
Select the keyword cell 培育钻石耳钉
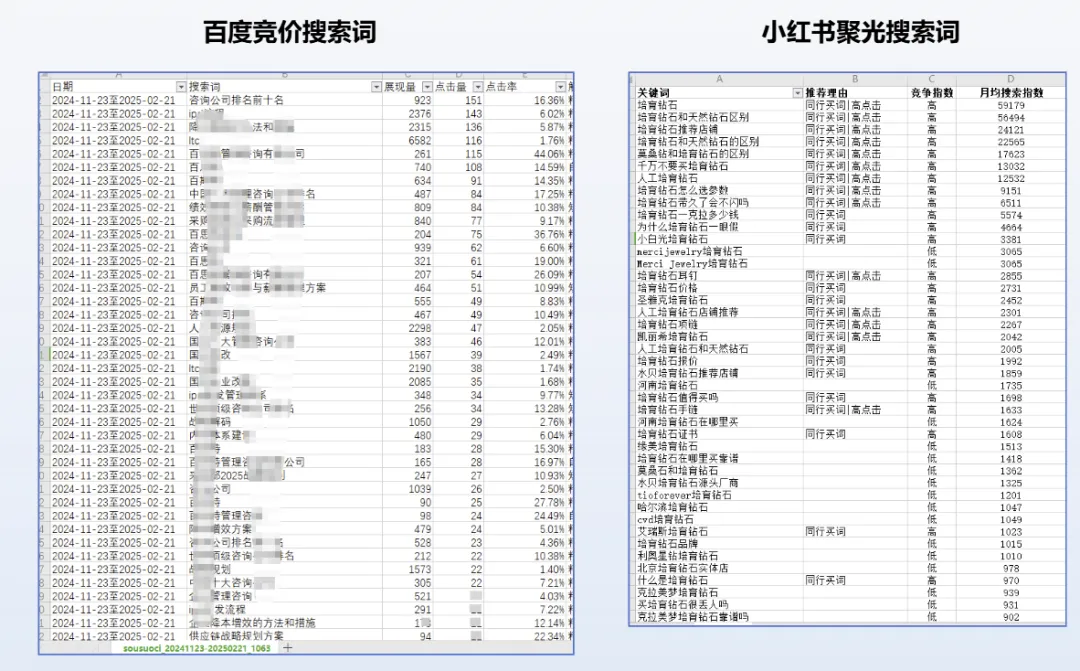point(719,276)
